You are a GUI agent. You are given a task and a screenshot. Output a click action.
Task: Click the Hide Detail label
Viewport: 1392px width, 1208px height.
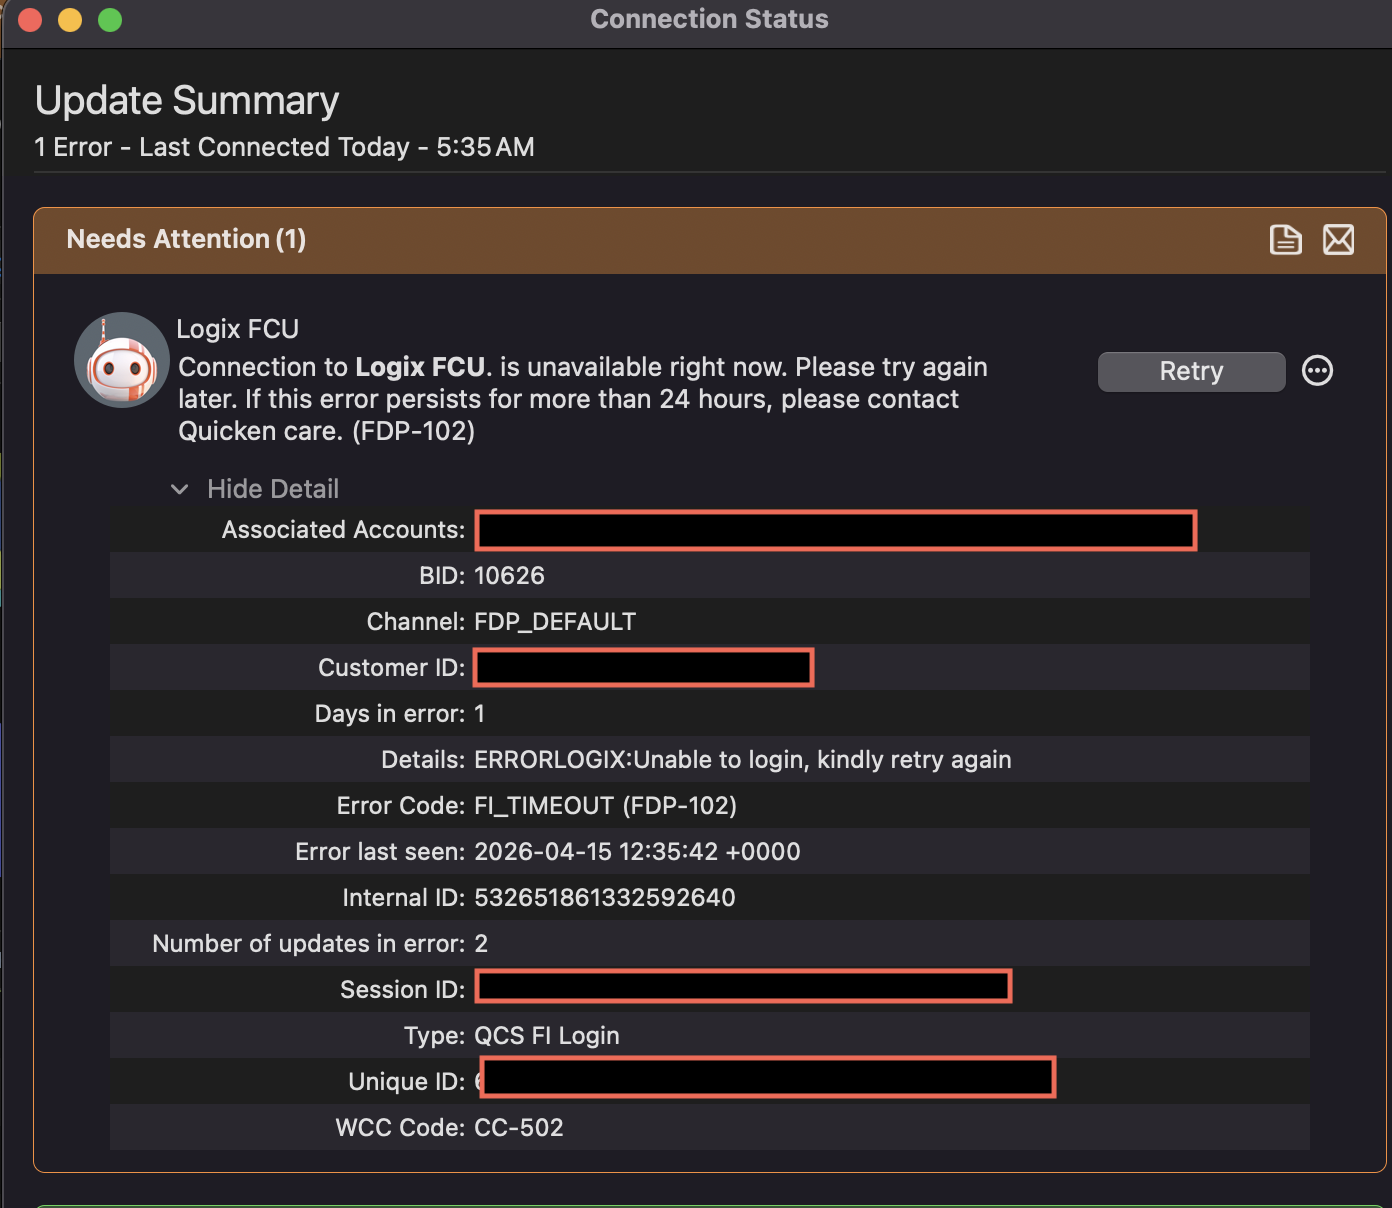tap(273, 489)
